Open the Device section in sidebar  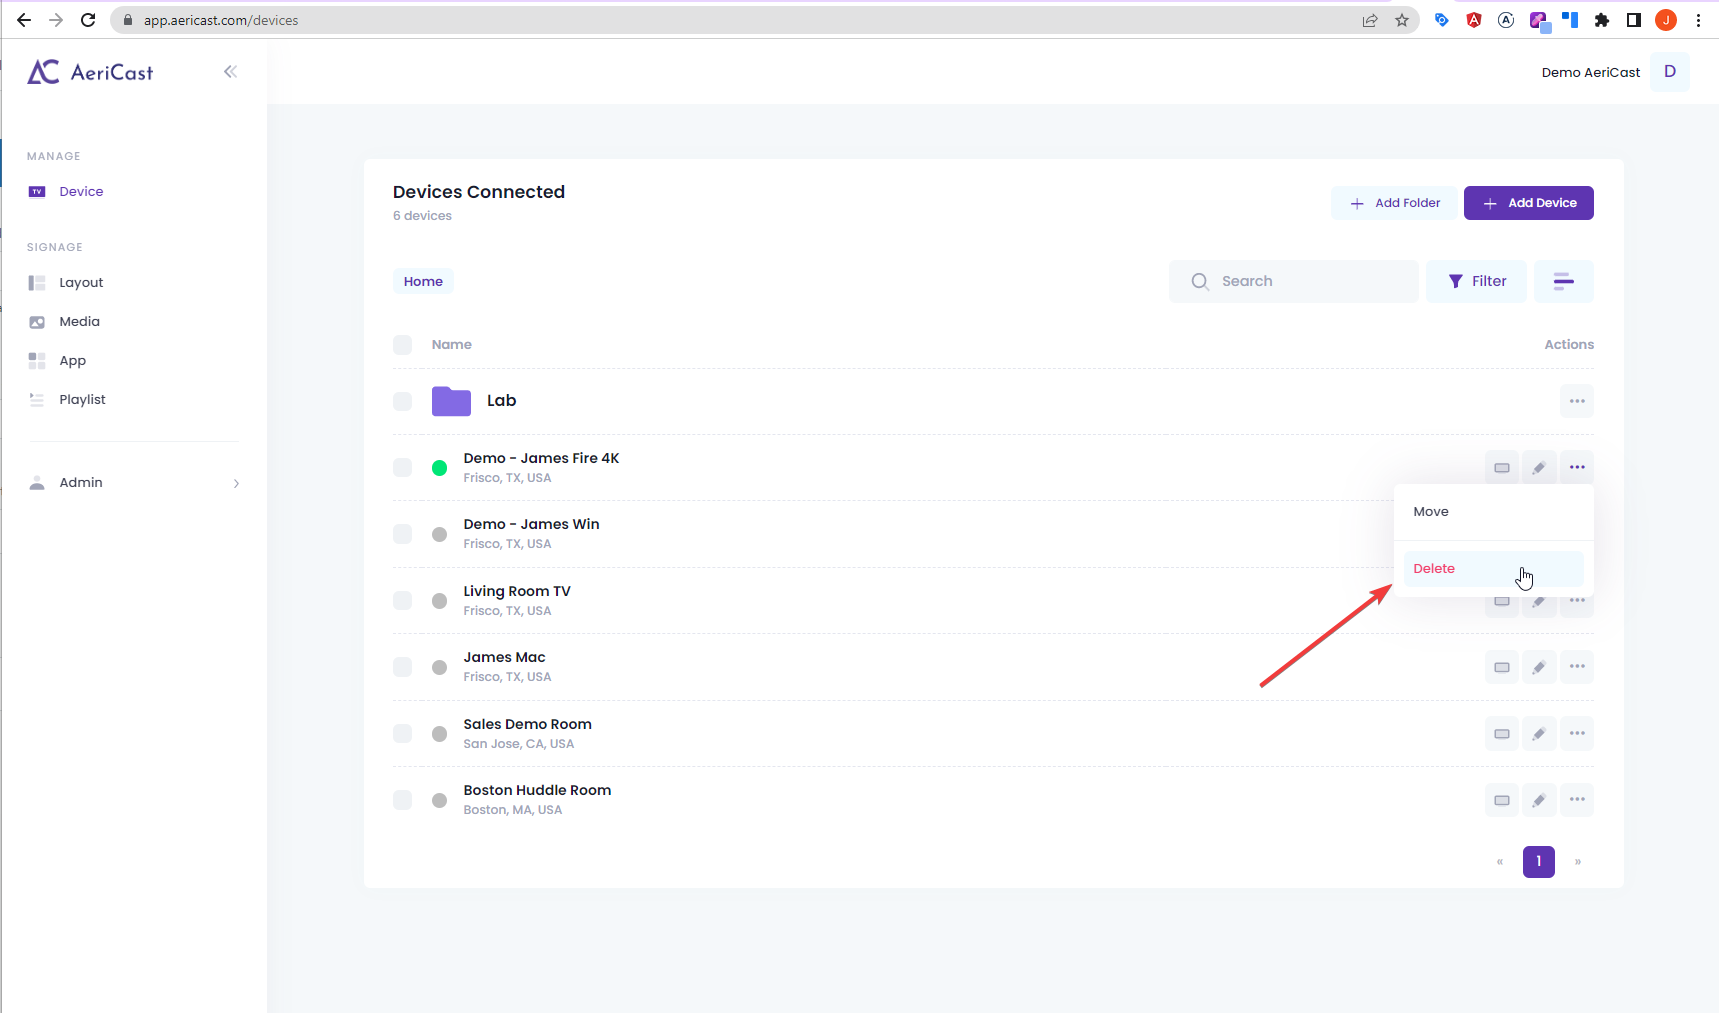81,191
